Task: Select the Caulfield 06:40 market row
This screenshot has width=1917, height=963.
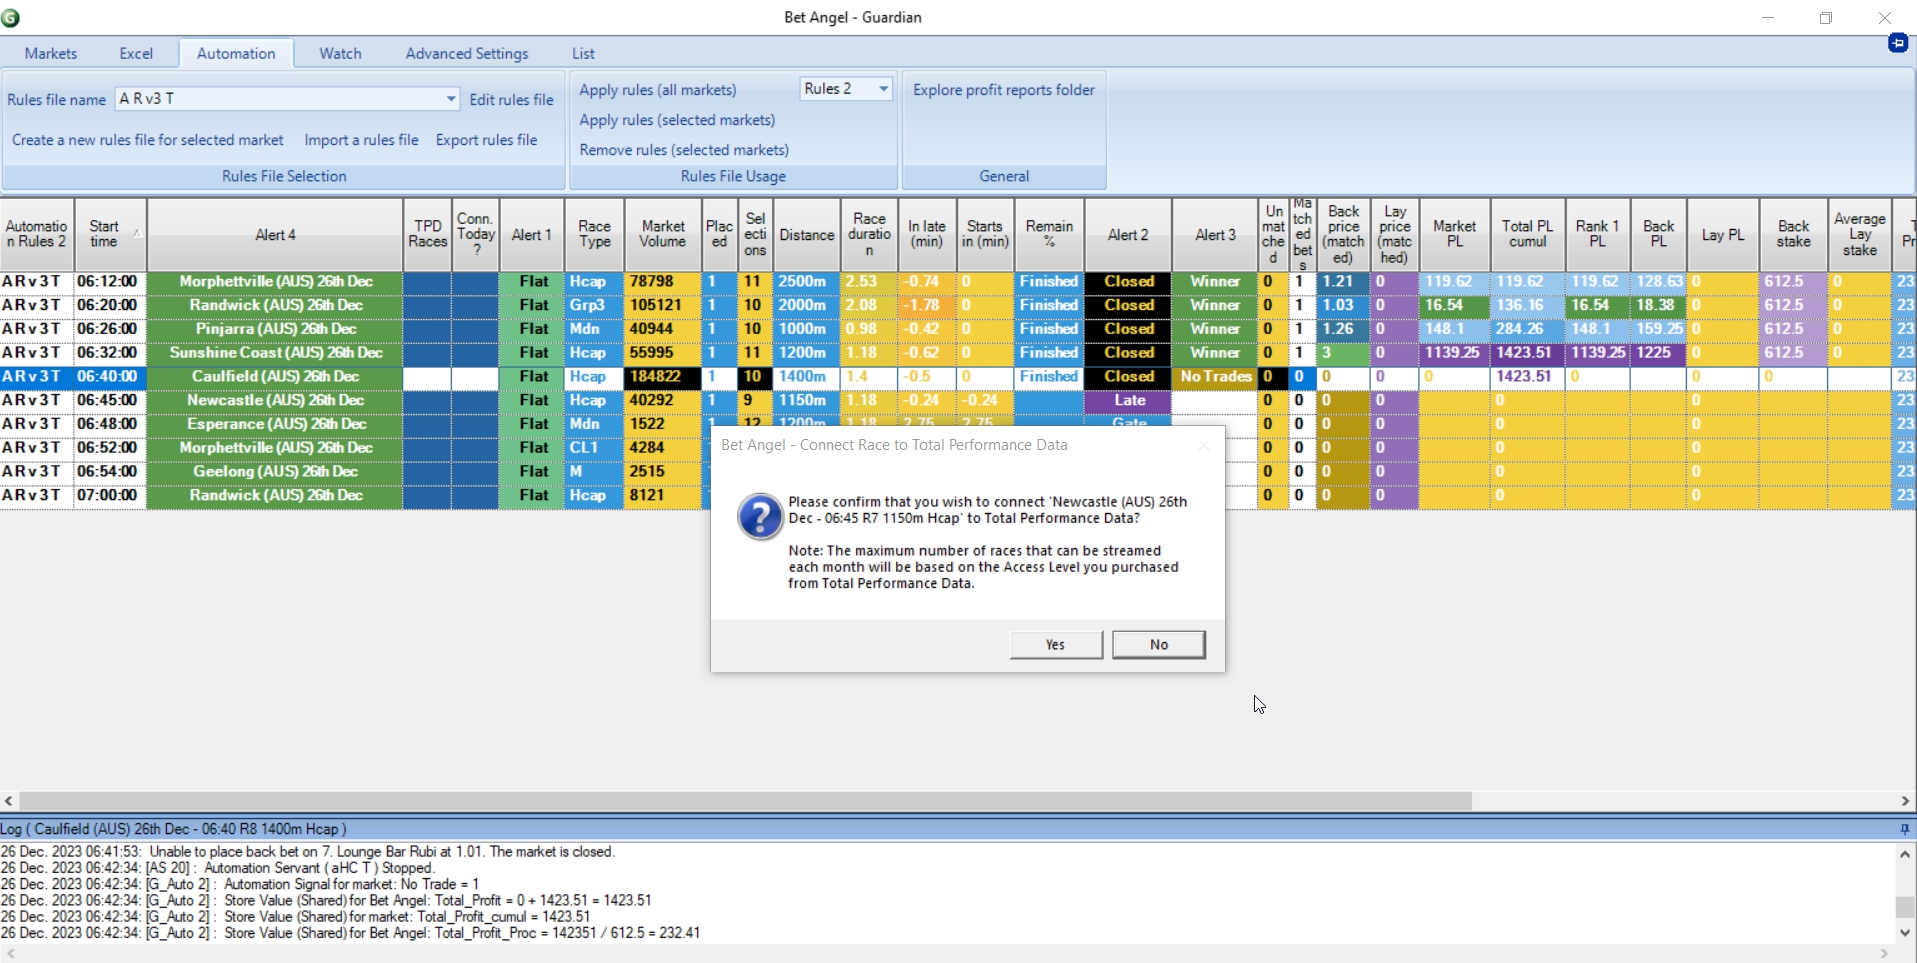Action: tap(275, 377)
